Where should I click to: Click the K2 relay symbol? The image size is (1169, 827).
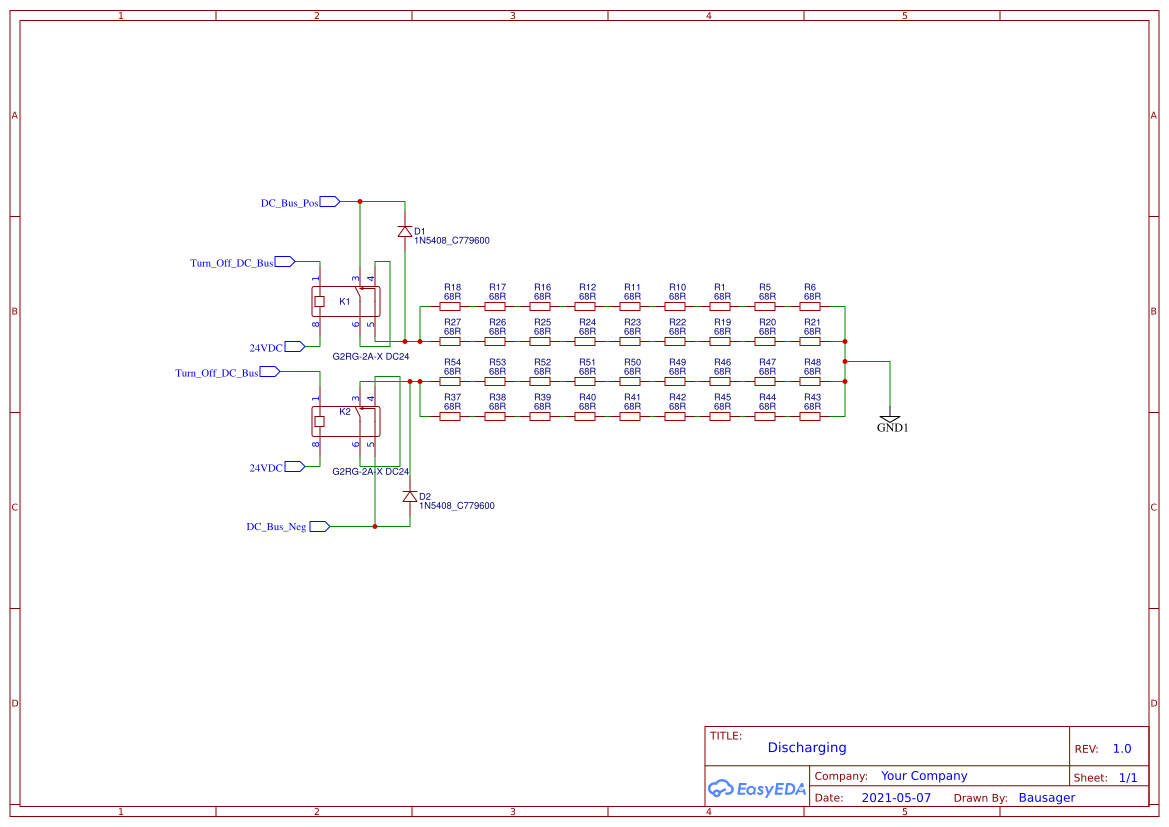346,421
